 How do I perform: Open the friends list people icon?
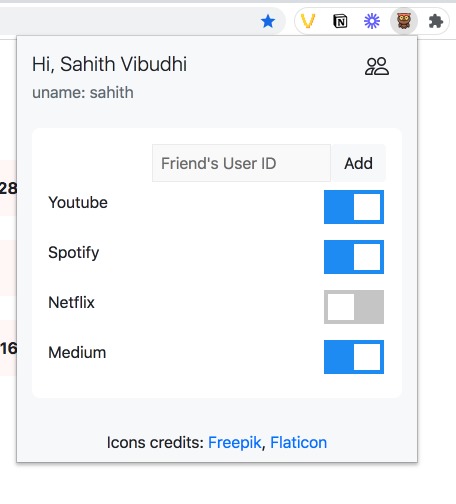click(377, 66)
